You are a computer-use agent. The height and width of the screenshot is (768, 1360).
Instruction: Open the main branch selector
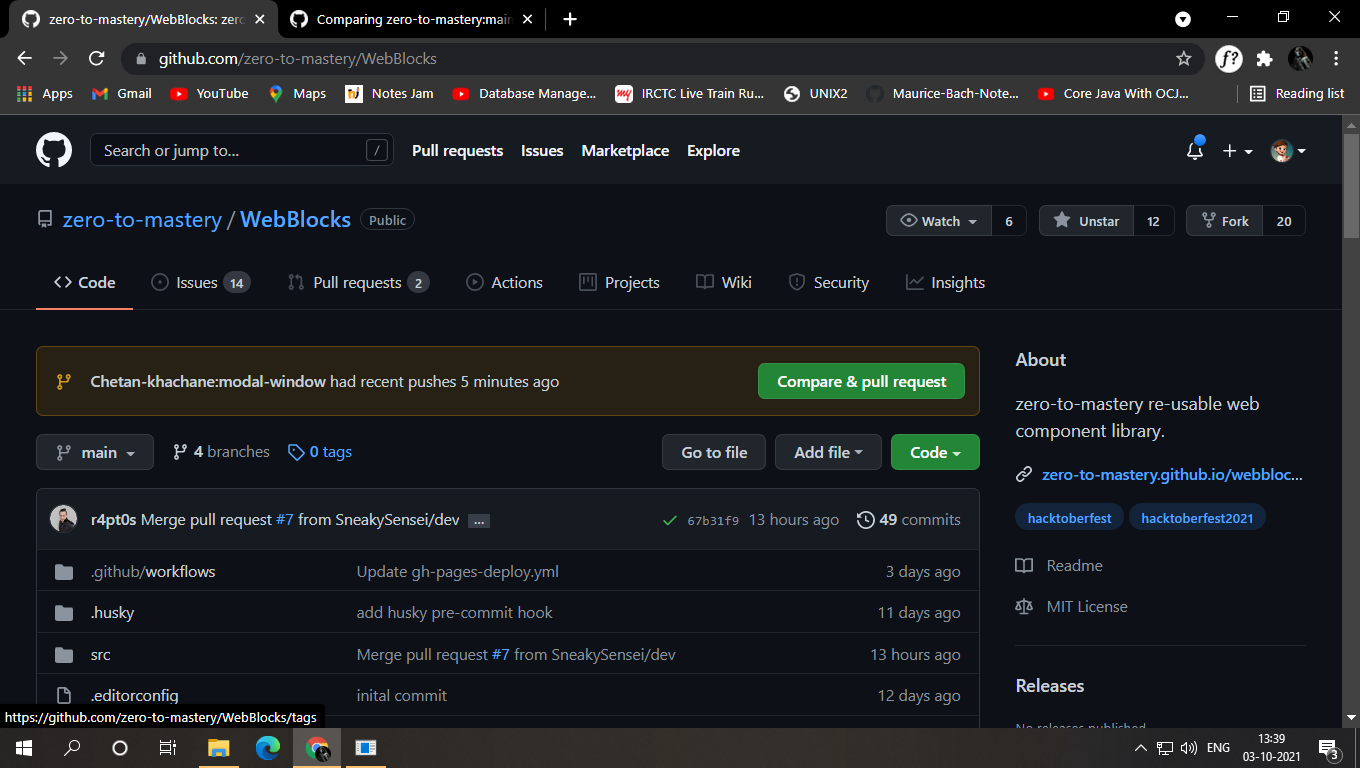95,452
